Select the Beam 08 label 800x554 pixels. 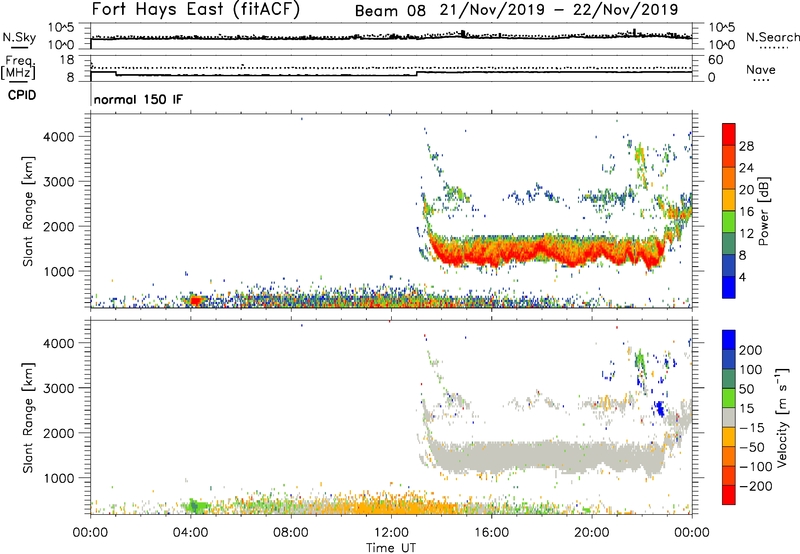pyautogui.click(x=390, y=11)
